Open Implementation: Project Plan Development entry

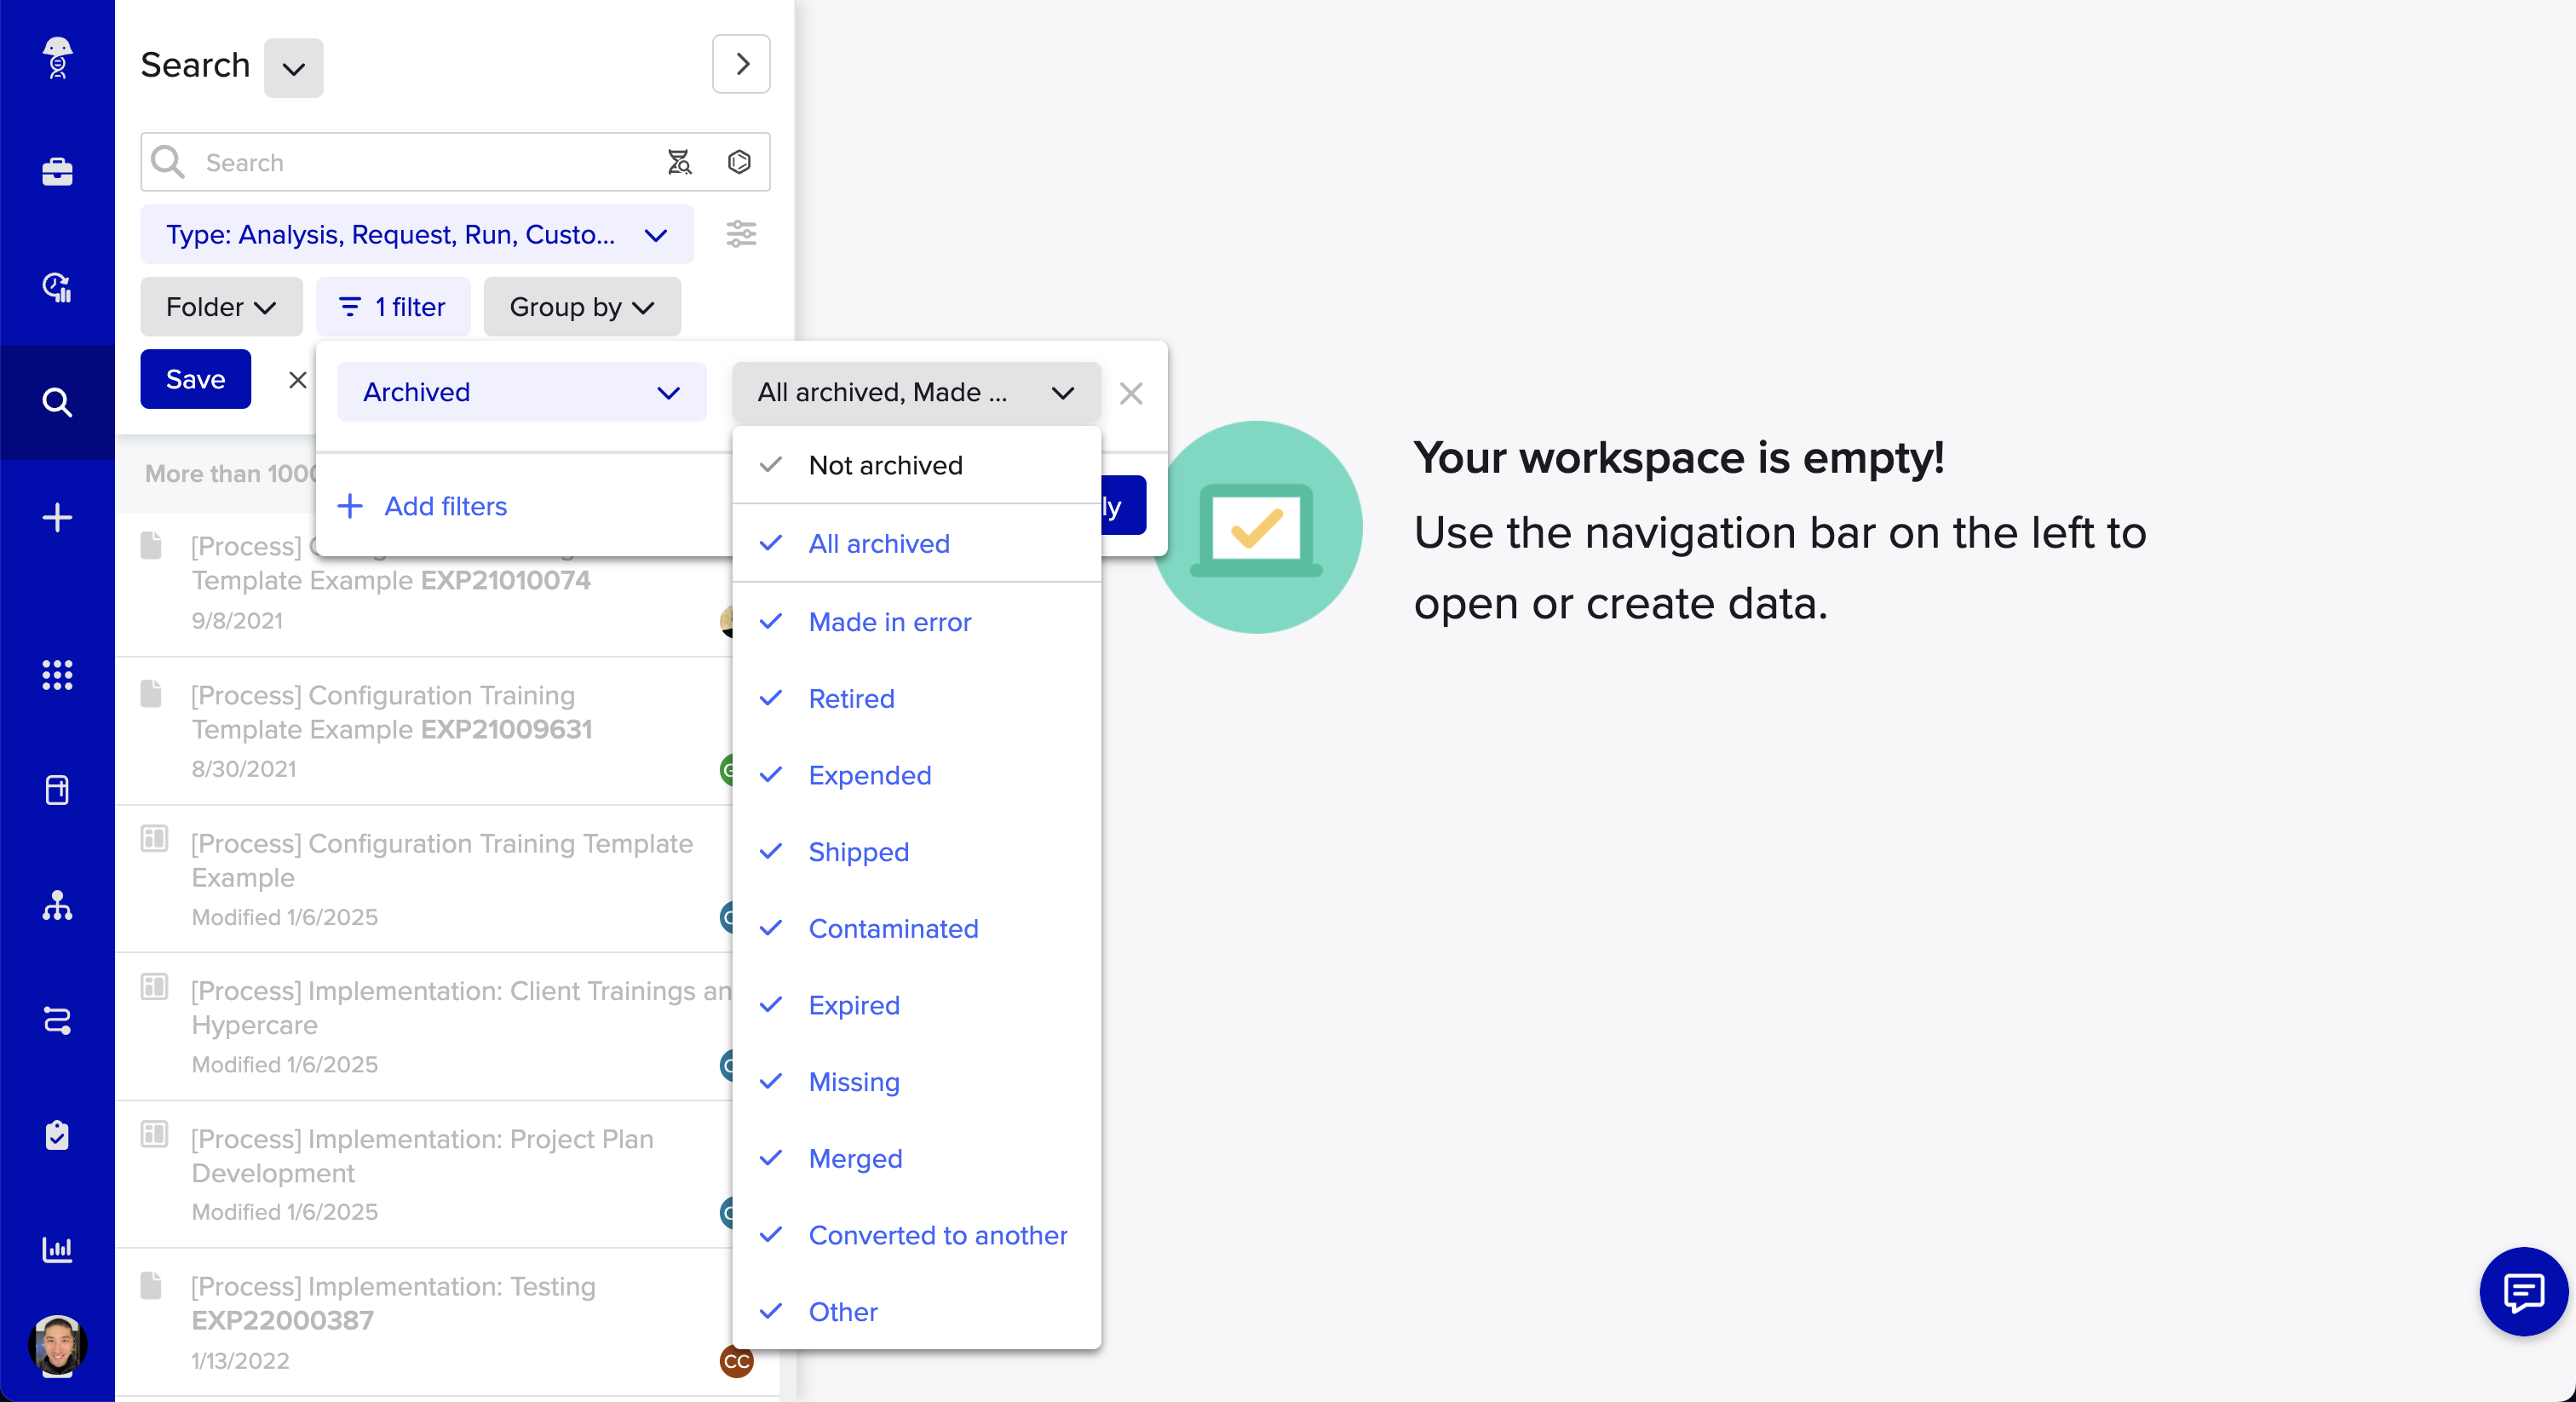click(425, 1175)
